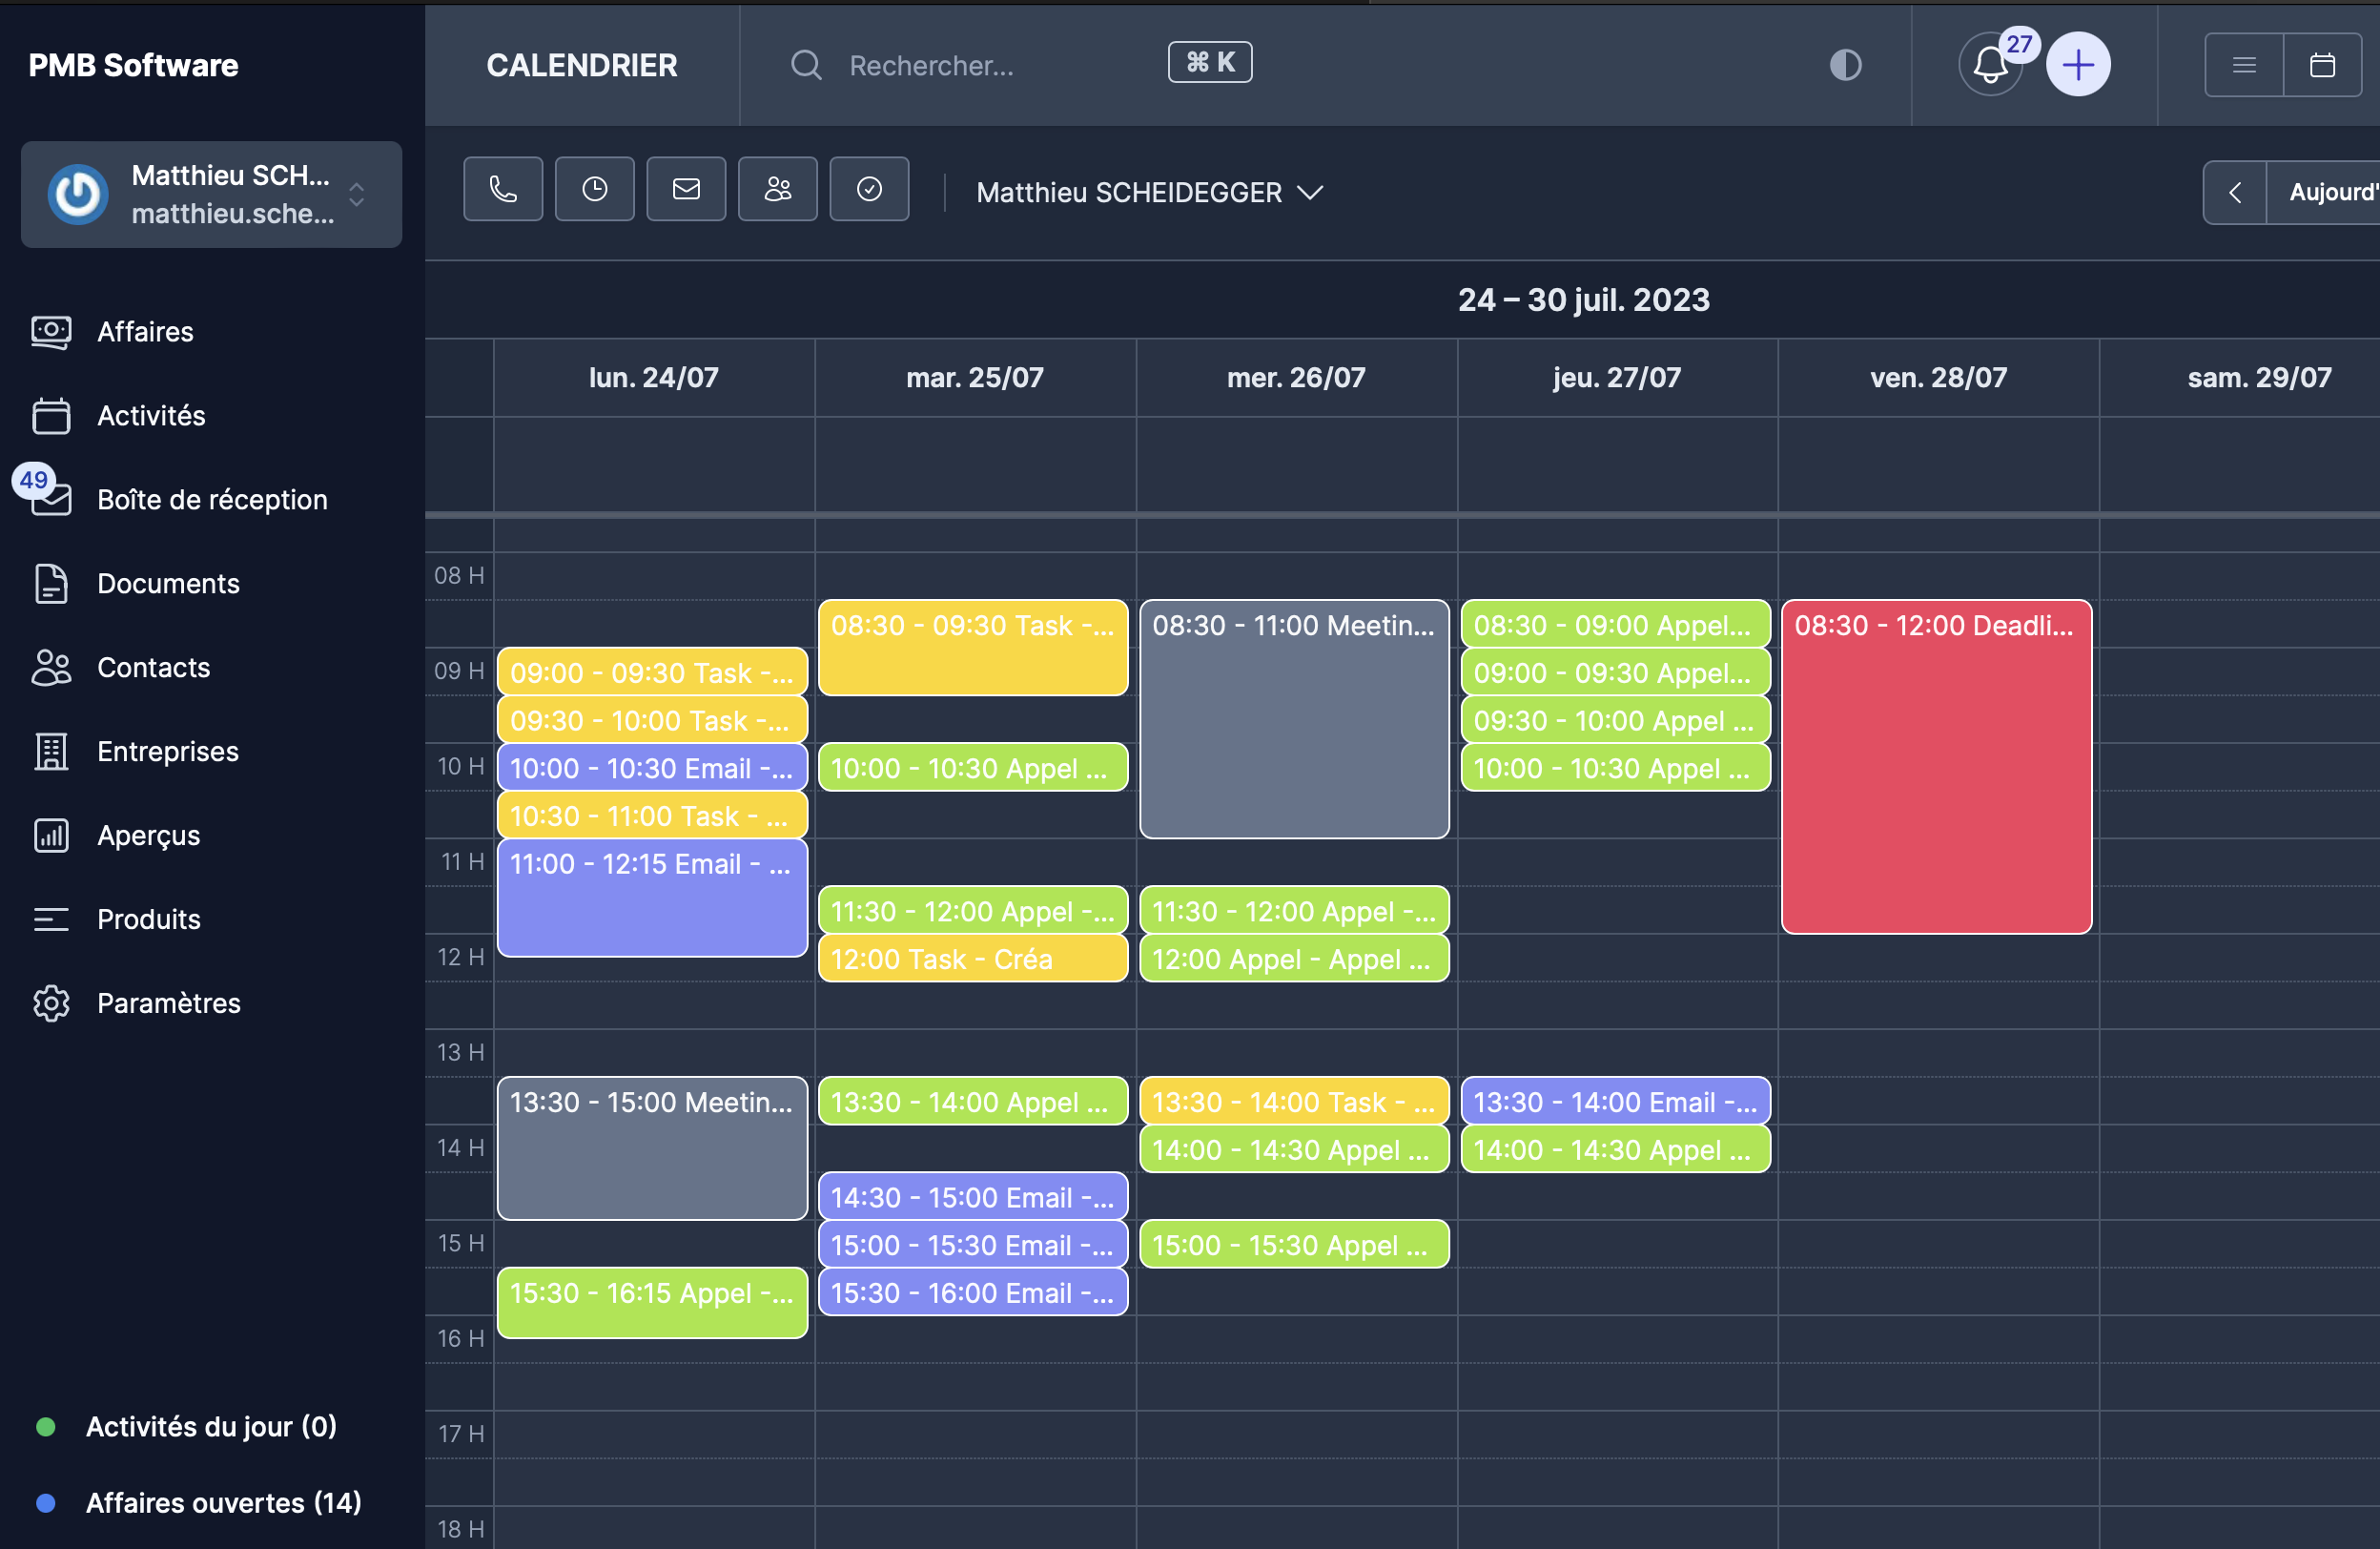Click the meeting people filter icon
This screenshot has height=1549, width=2380.
(778, 189)
